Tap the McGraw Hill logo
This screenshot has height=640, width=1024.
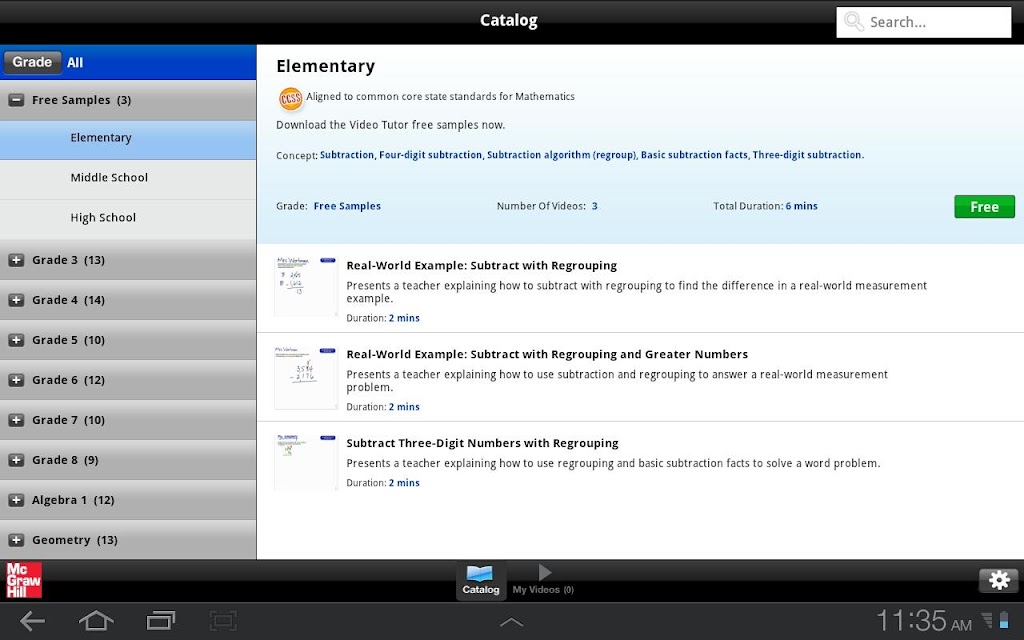pos(24,580)
